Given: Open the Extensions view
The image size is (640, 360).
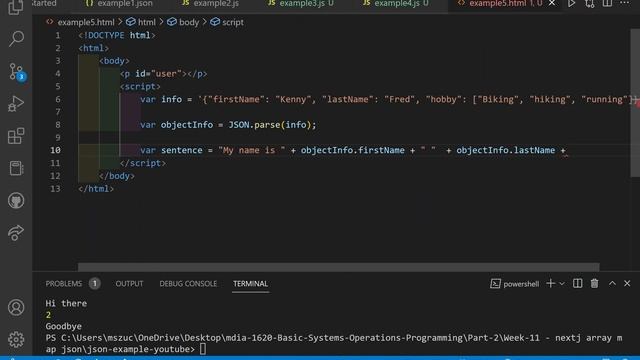Looking at the screenshot, I should click(16, 136).
